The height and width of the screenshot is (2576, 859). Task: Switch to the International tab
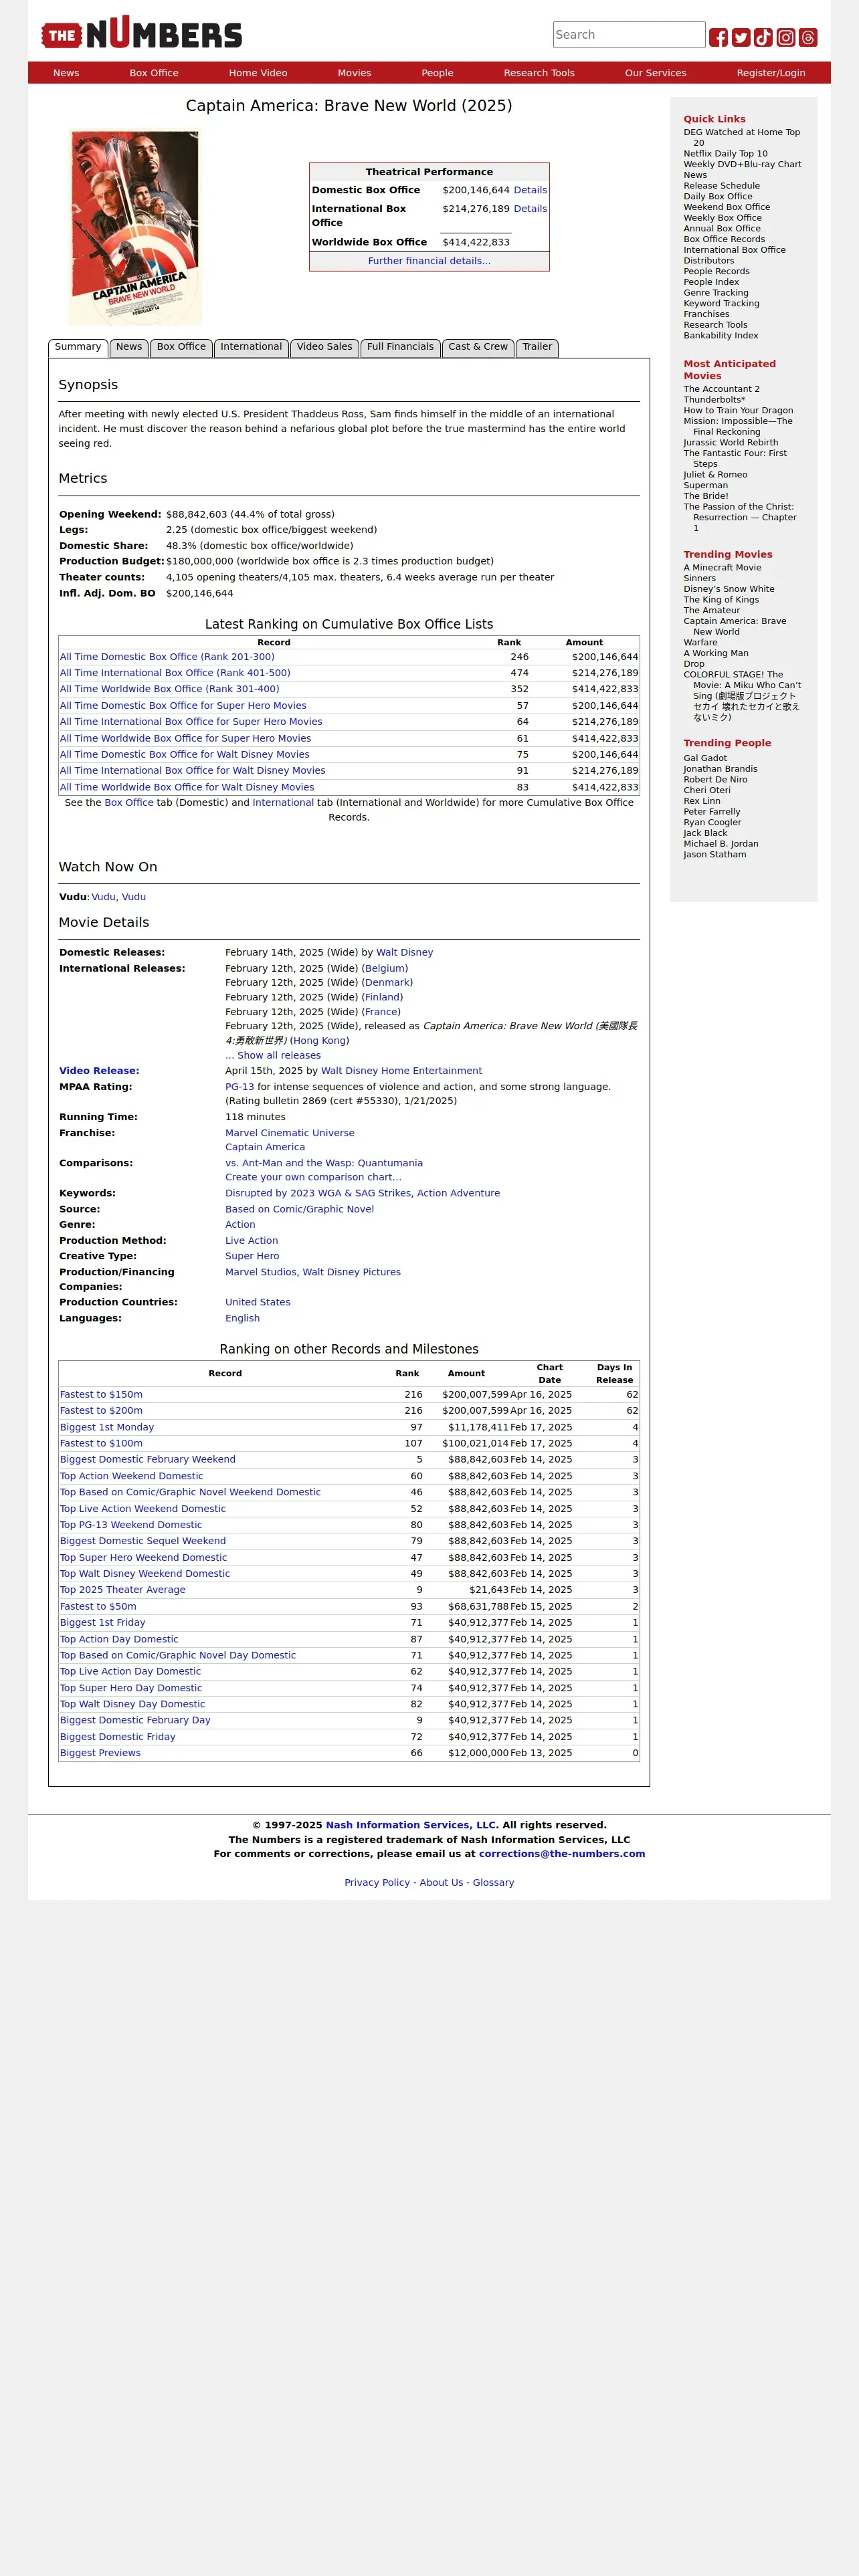point(251,347)
